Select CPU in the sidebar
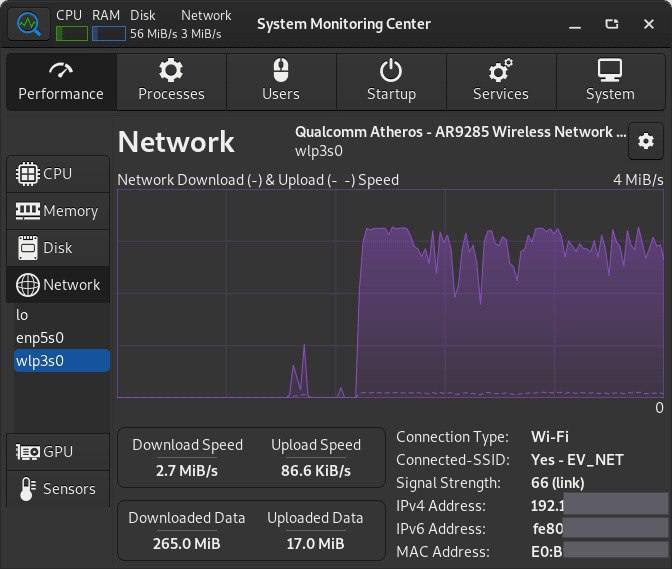 click(x=58, y=174)
